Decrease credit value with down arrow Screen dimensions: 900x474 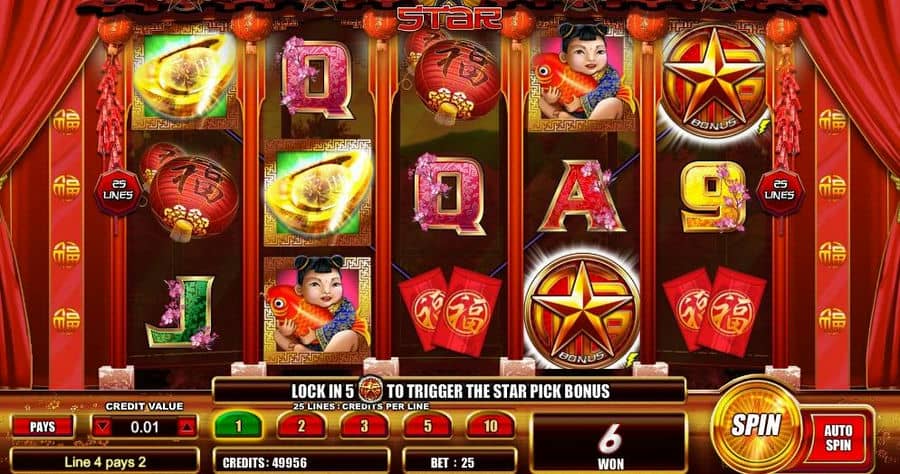[103, 427]
